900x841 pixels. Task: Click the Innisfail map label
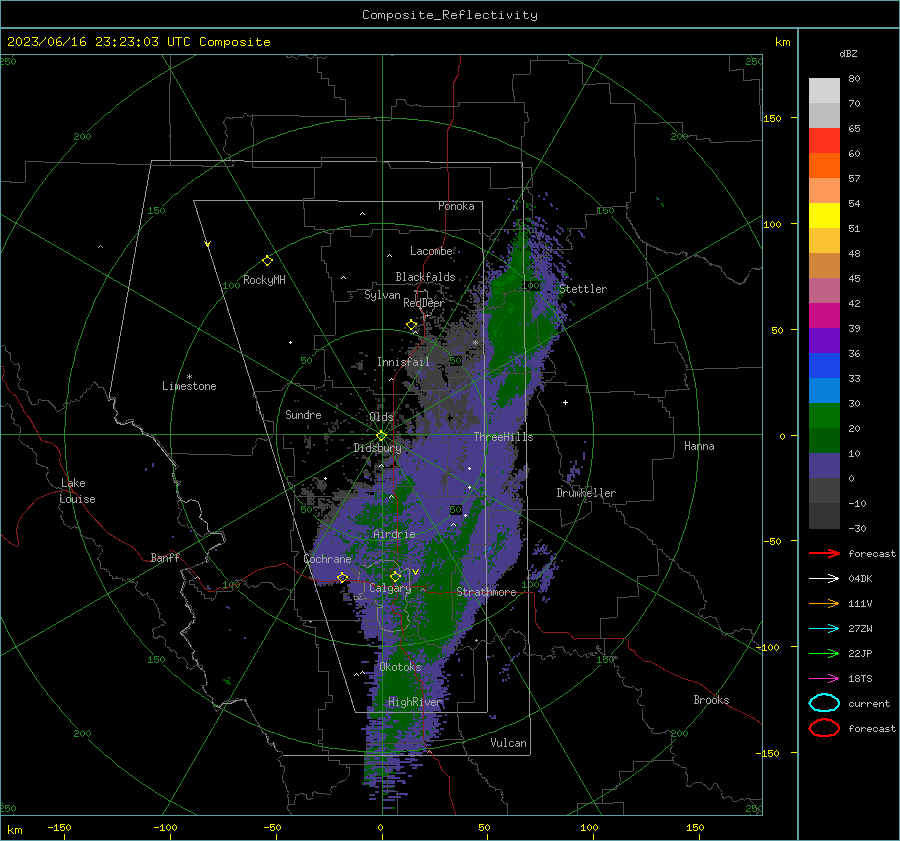click(x=403, y=362)
